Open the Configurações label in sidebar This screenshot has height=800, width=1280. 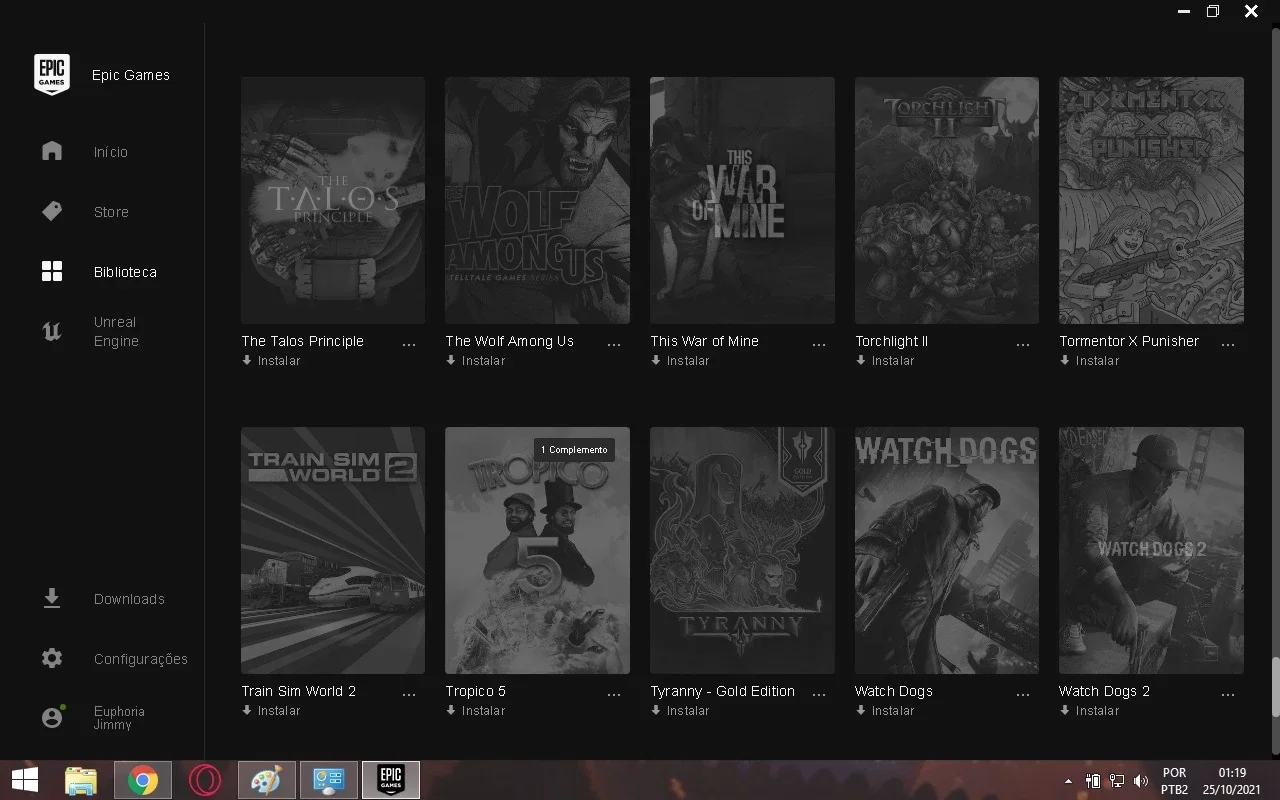pyautogui.click(x=141, y=659)
